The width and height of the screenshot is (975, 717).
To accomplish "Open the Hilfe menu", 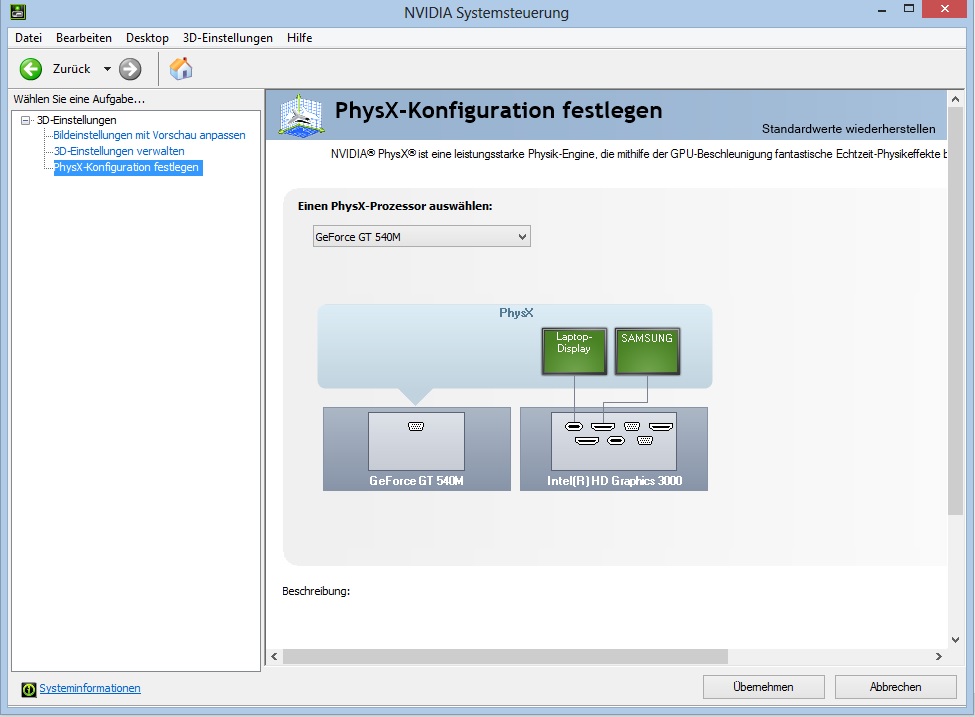I will (300, 38).
